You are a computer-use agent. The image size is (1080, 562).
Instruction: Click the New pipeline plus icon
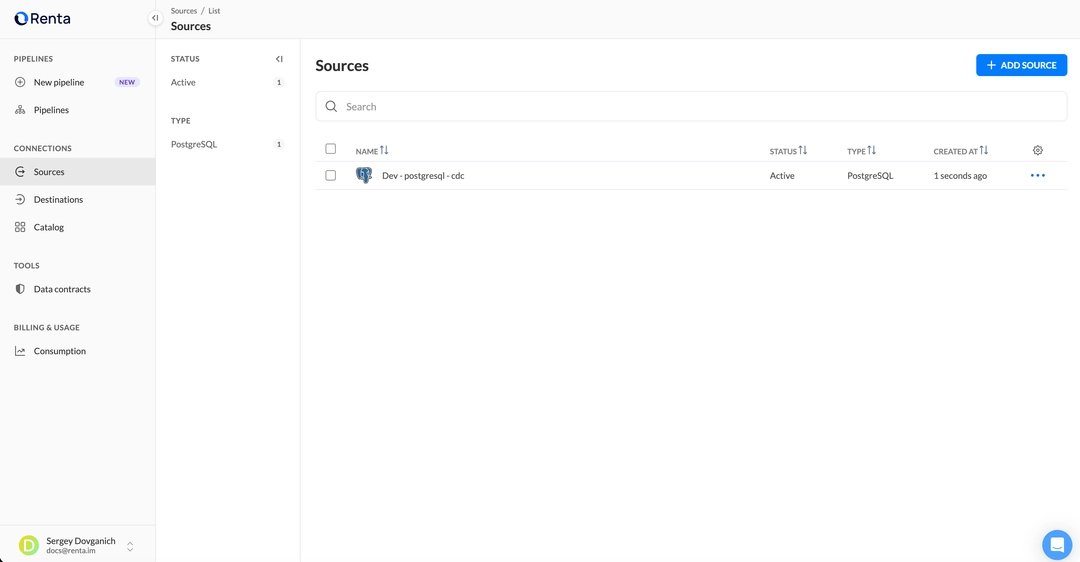click(x=20, y=82)
